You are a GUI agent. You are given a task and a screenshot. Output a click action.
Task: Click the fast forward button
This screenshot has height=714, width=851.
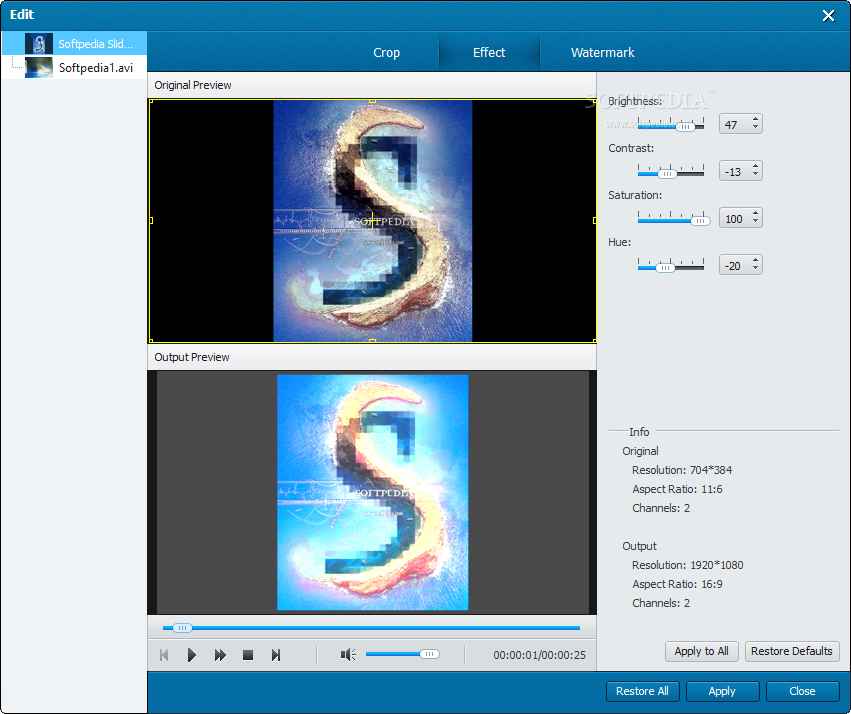point(220,655)
